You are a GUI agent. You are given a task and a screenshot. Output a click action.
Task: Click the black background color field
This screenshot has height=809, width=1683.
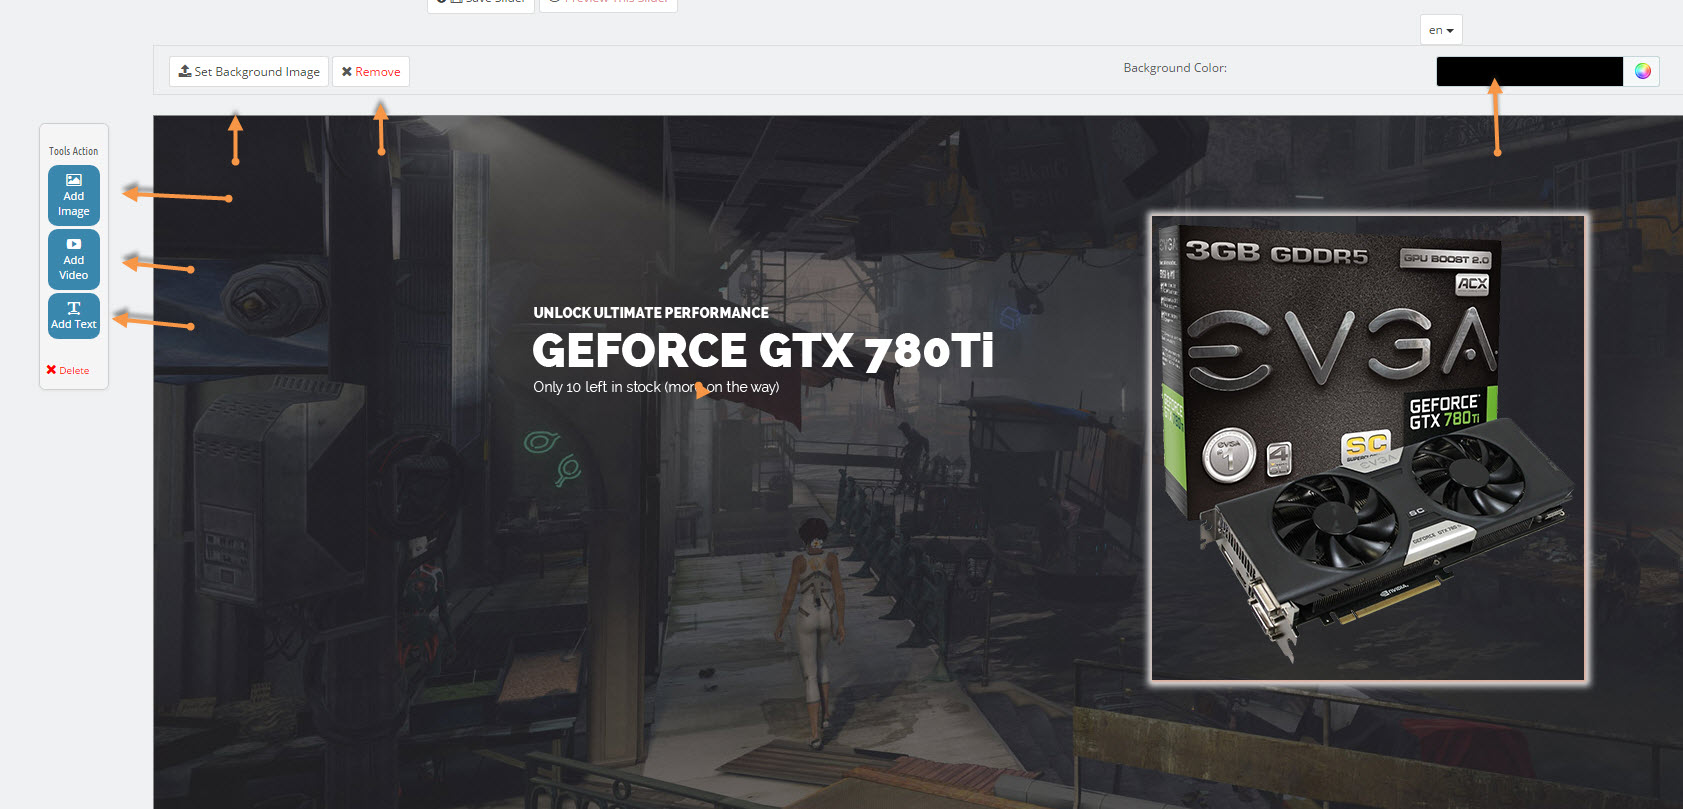pos(1530,71)
